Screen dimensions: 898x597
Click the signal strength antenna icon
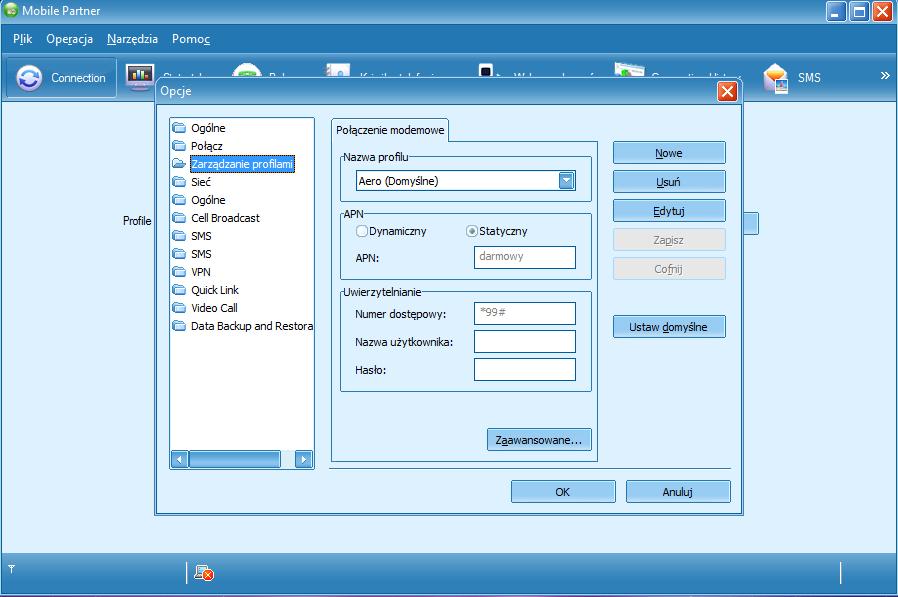11,570
